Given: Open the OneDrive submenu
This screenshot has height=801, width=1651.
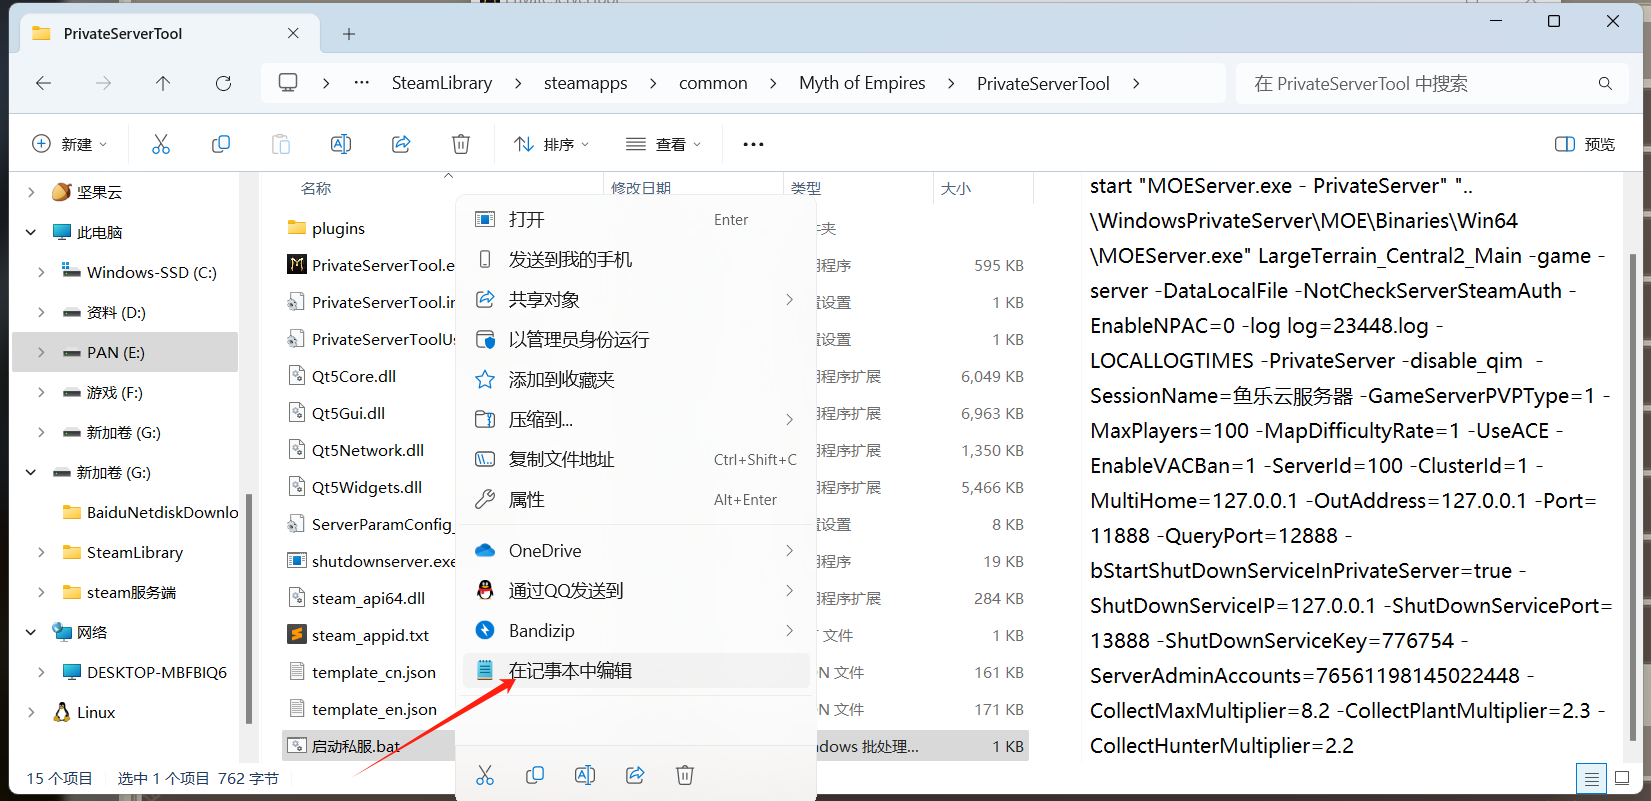Looking at the screenshot, I should tap(636, 551).
